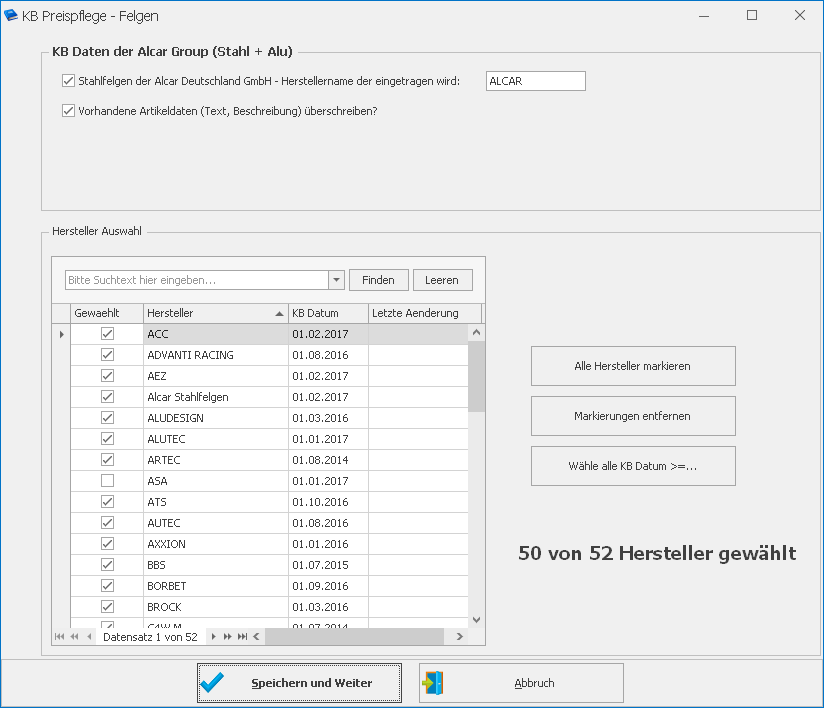Go to next record navigator arrow
Screen dimensions: 824x708
pyautogui.click(x=213, y=637)
